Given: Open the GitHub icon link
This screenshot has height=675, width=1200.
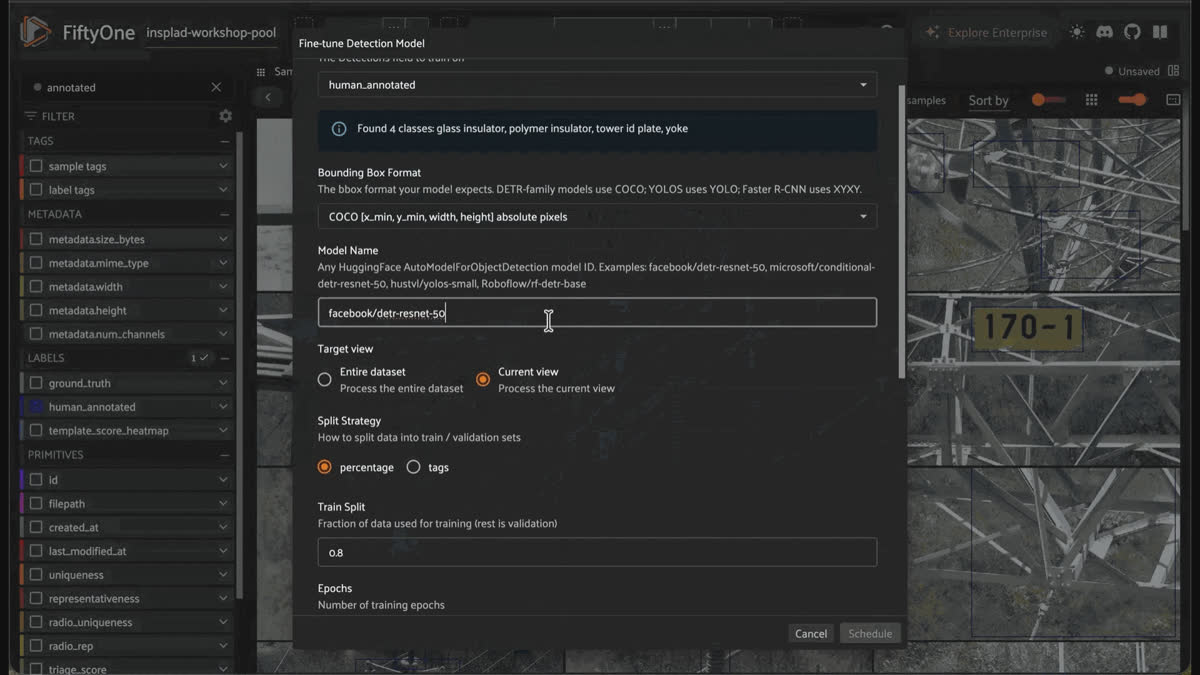Looking at the screenshot, I should point(1132,32).
